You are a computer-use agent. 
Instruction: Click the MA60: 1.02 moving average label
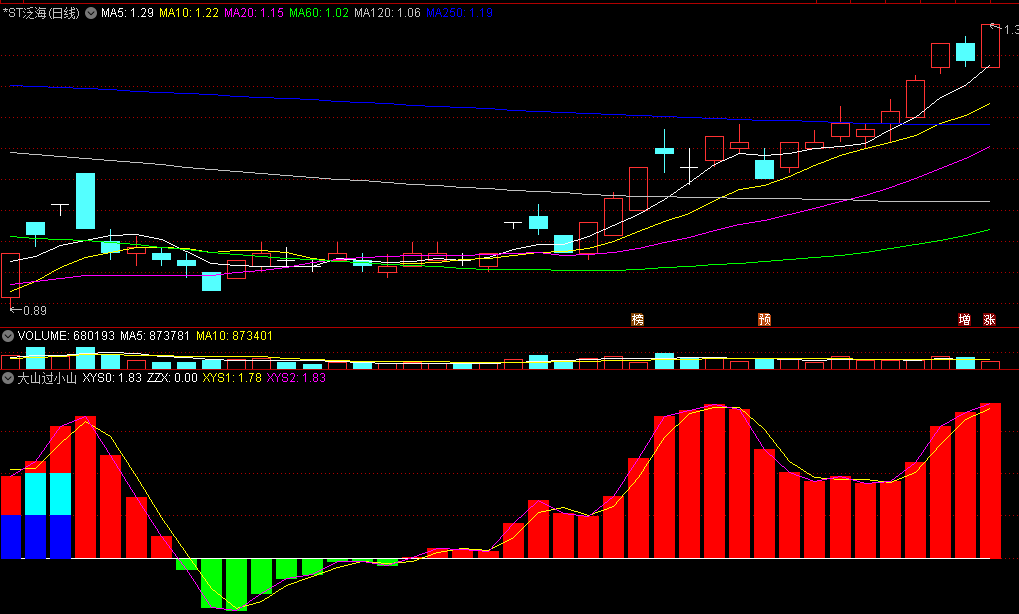pos(319,13)
